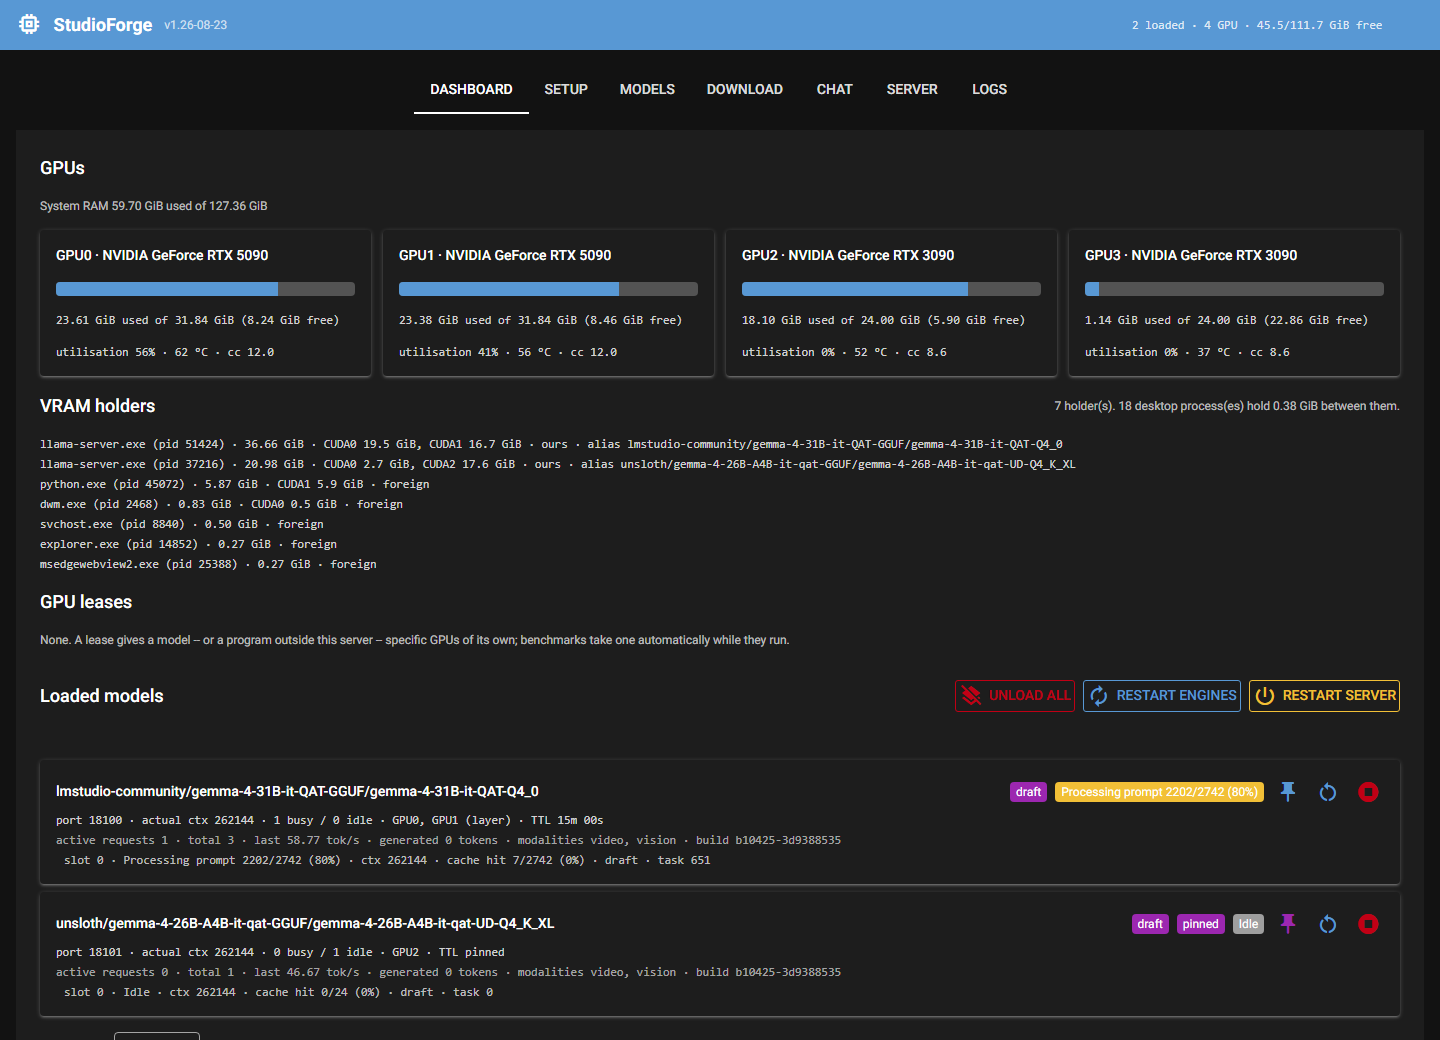Click the Loaded models heading
The height and width of the screenshot is (1040, 1440).
[x=101, y=696]
